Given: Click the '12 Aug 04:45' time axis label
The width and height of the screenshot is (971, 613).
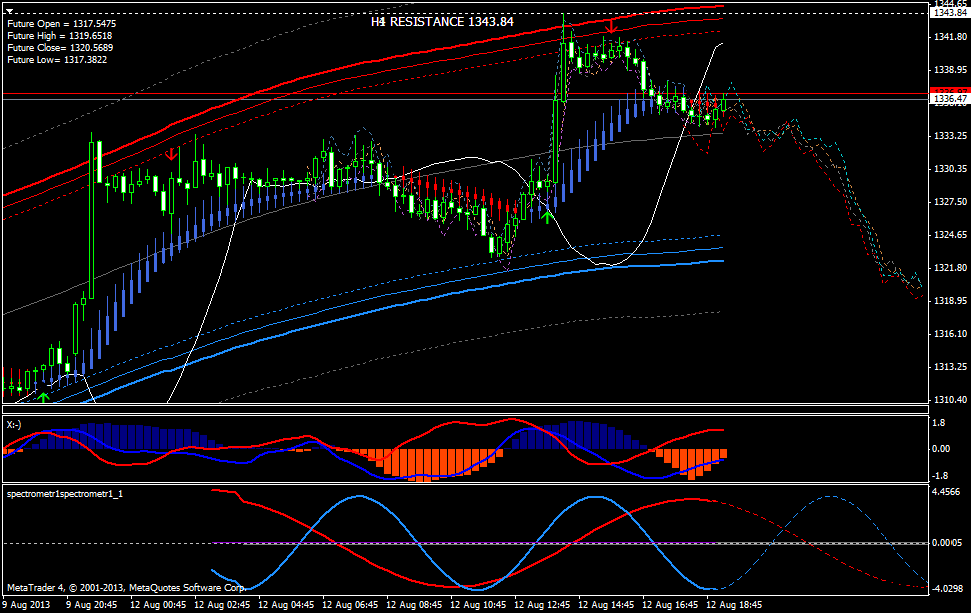Looking at the screenshot, I should tap(286, 604).
